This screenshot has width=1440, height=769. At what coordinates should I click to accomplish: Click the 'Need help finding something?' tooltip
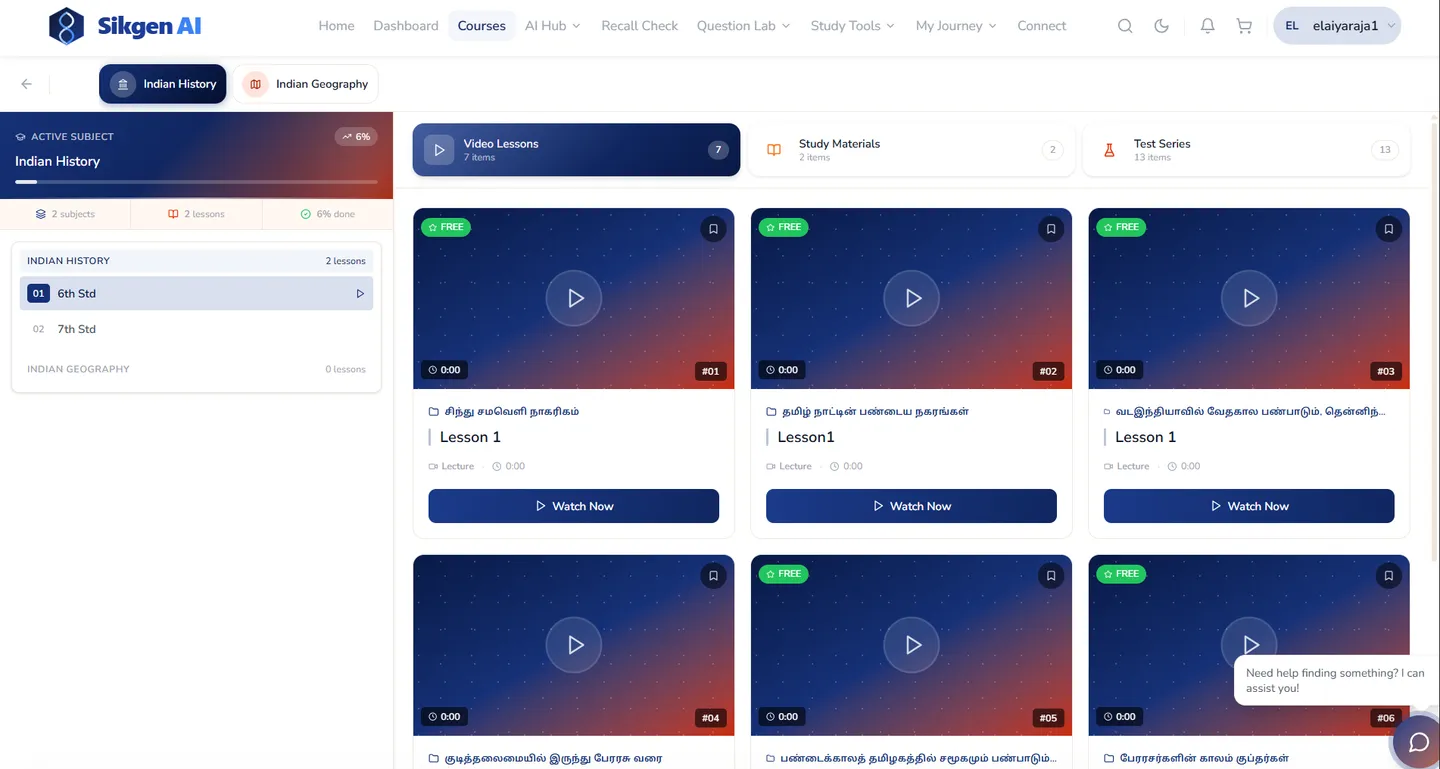(1335, 680)
